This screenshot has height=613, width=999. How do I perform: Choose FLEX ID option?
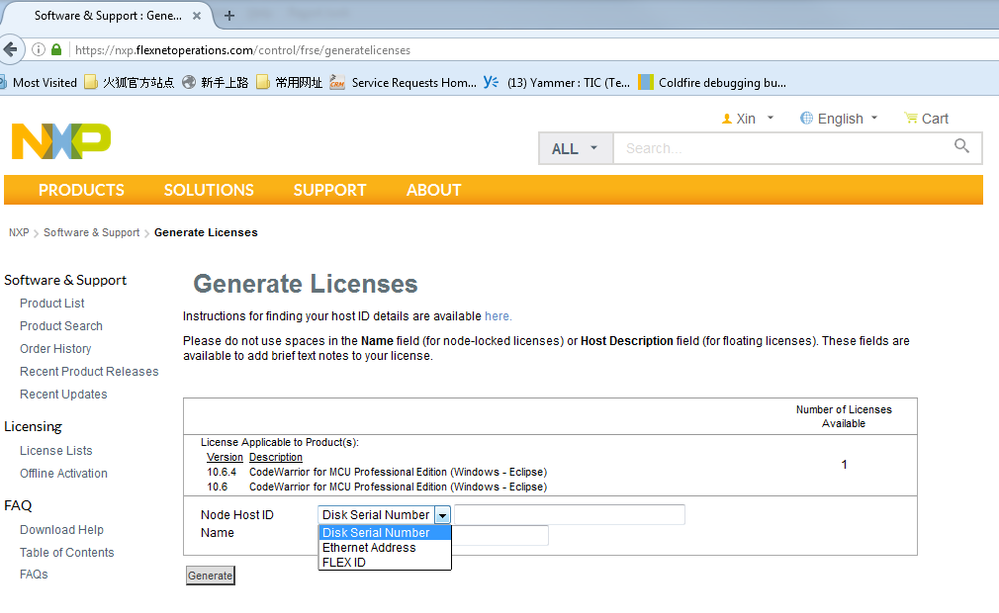coord(385,562)
